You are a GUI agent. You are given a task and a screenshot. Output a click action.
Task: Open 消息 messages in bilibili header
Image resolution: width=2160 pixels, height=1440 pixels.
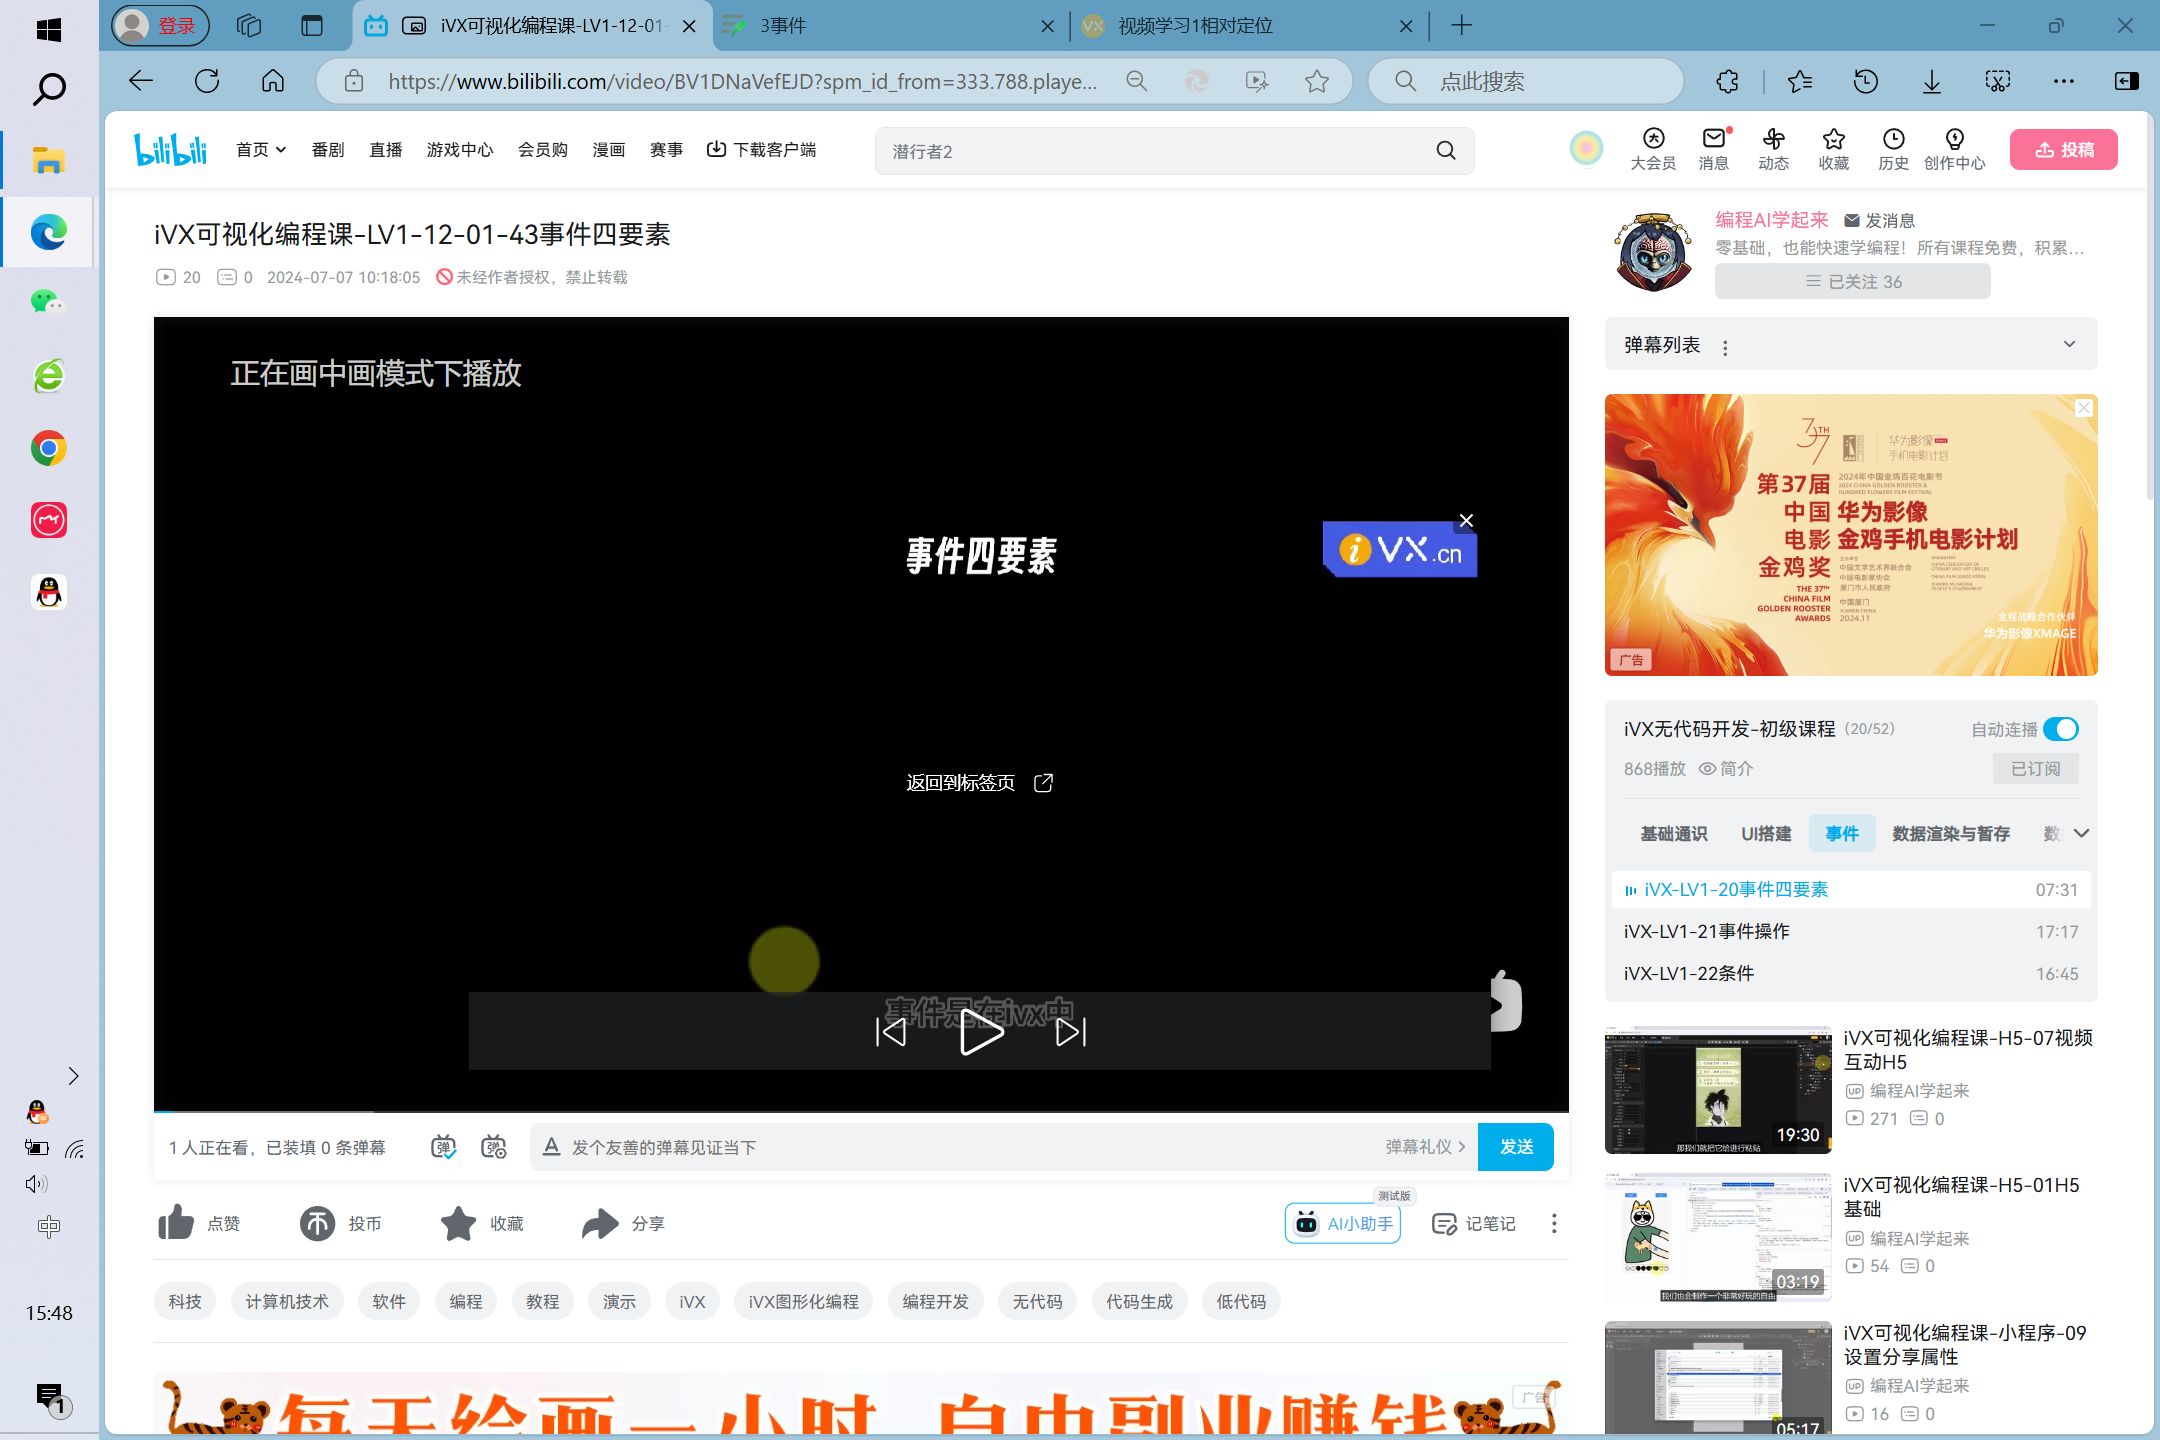point(1713,149)
